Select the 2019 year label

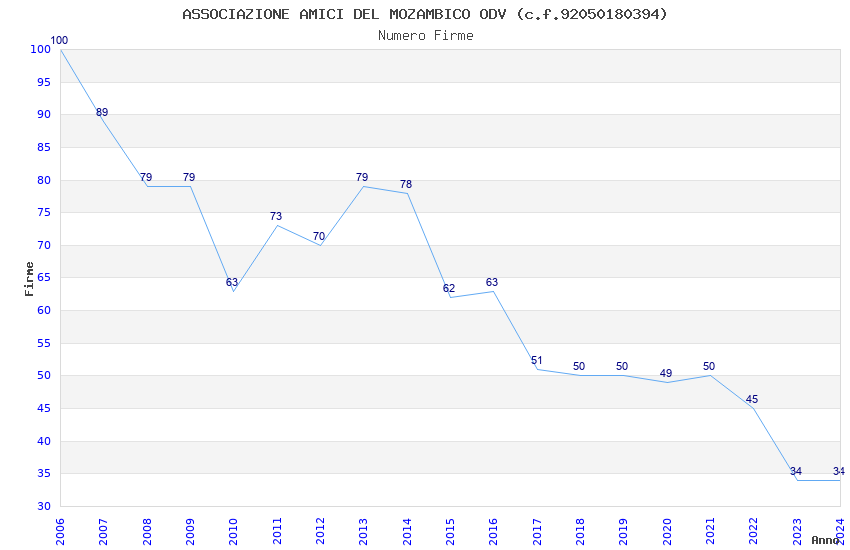(x=624, y=532)
